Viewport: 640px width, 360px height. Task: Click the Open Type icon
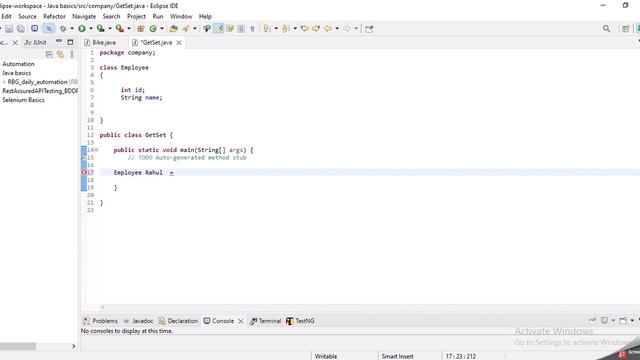[173, 29]
